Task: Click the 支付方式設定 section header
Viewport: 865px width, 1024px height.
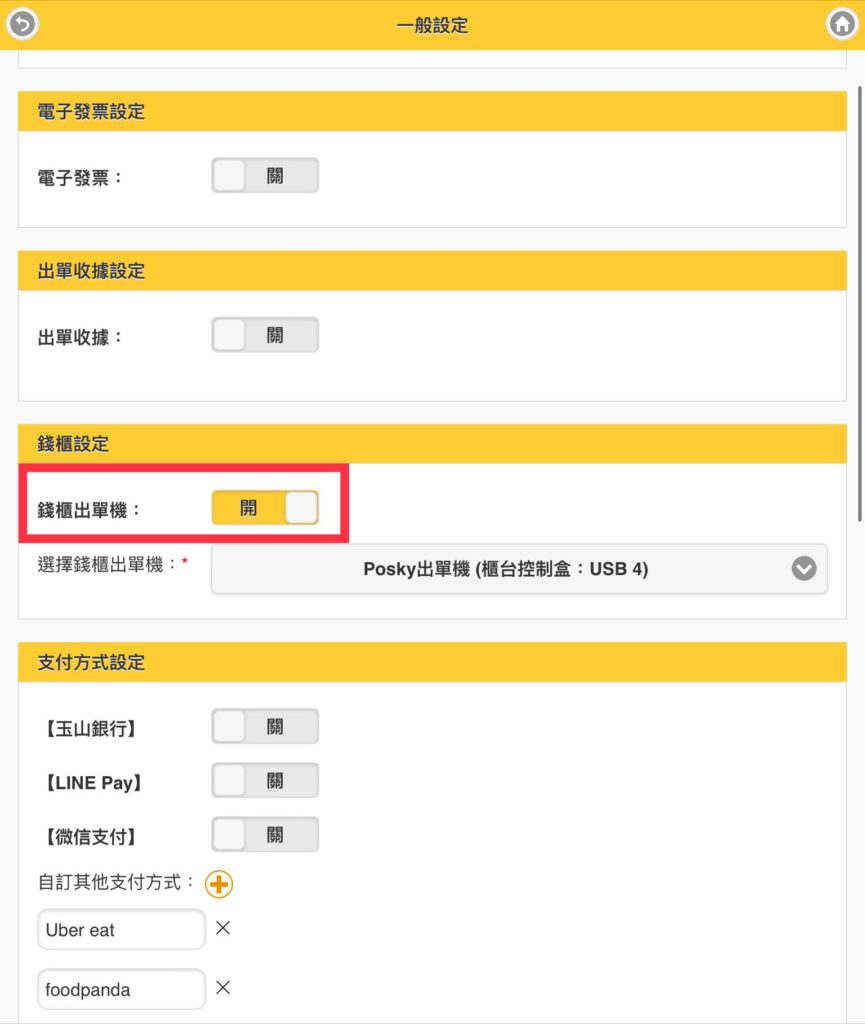Action: coord(432,662)
